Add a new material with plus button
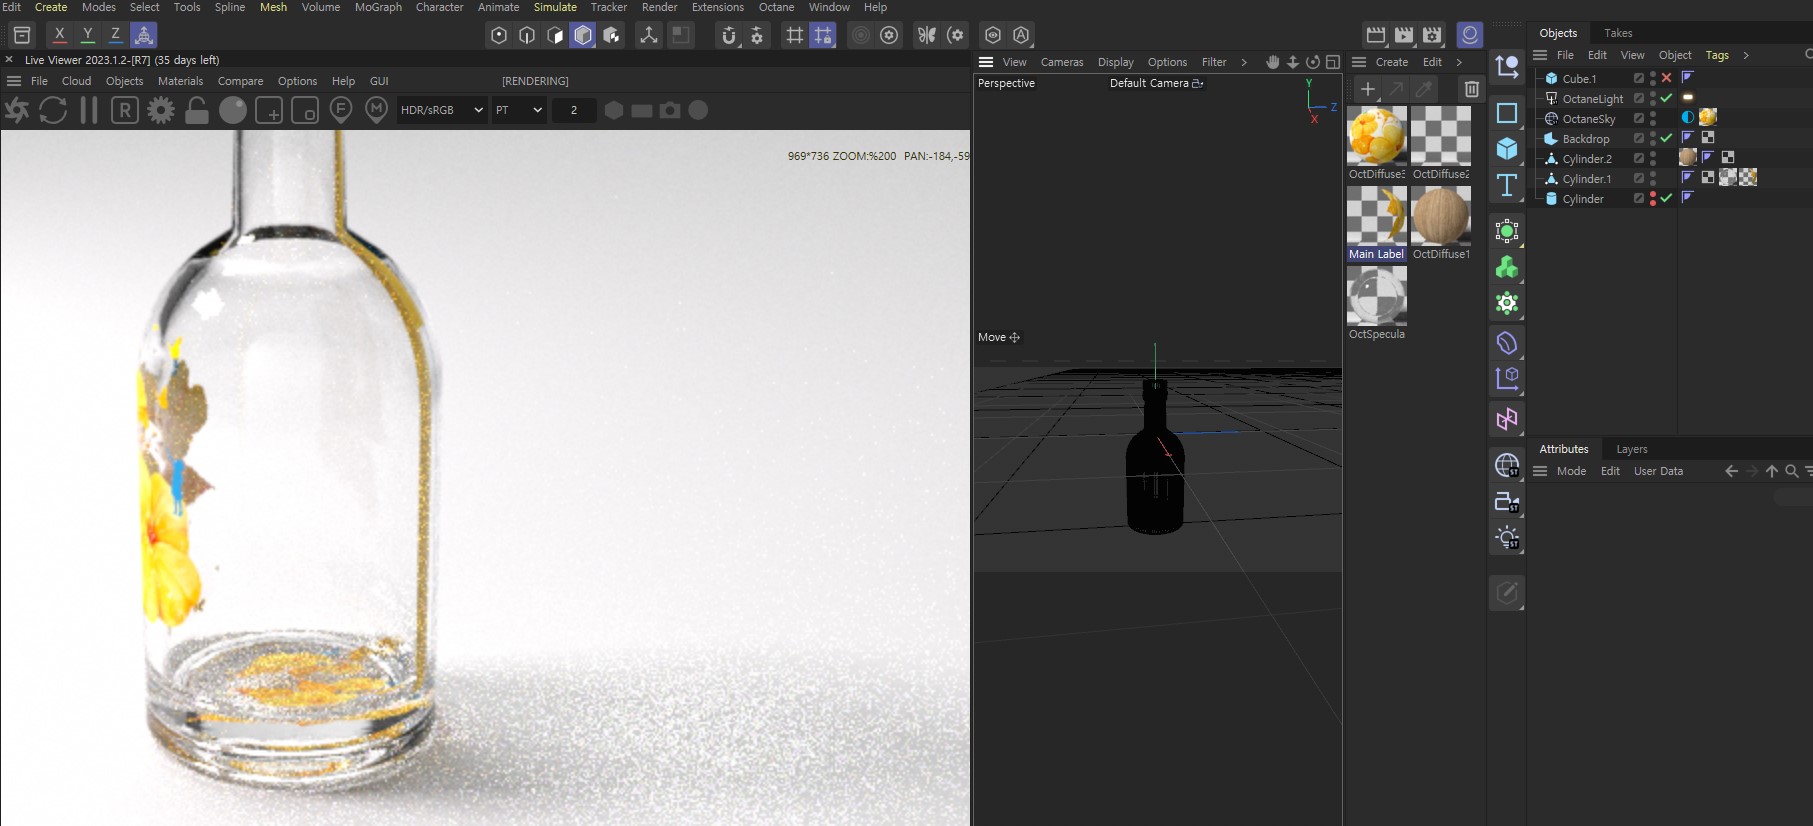This screenshot has height=826, width=1813. [x=1368, y=89]
